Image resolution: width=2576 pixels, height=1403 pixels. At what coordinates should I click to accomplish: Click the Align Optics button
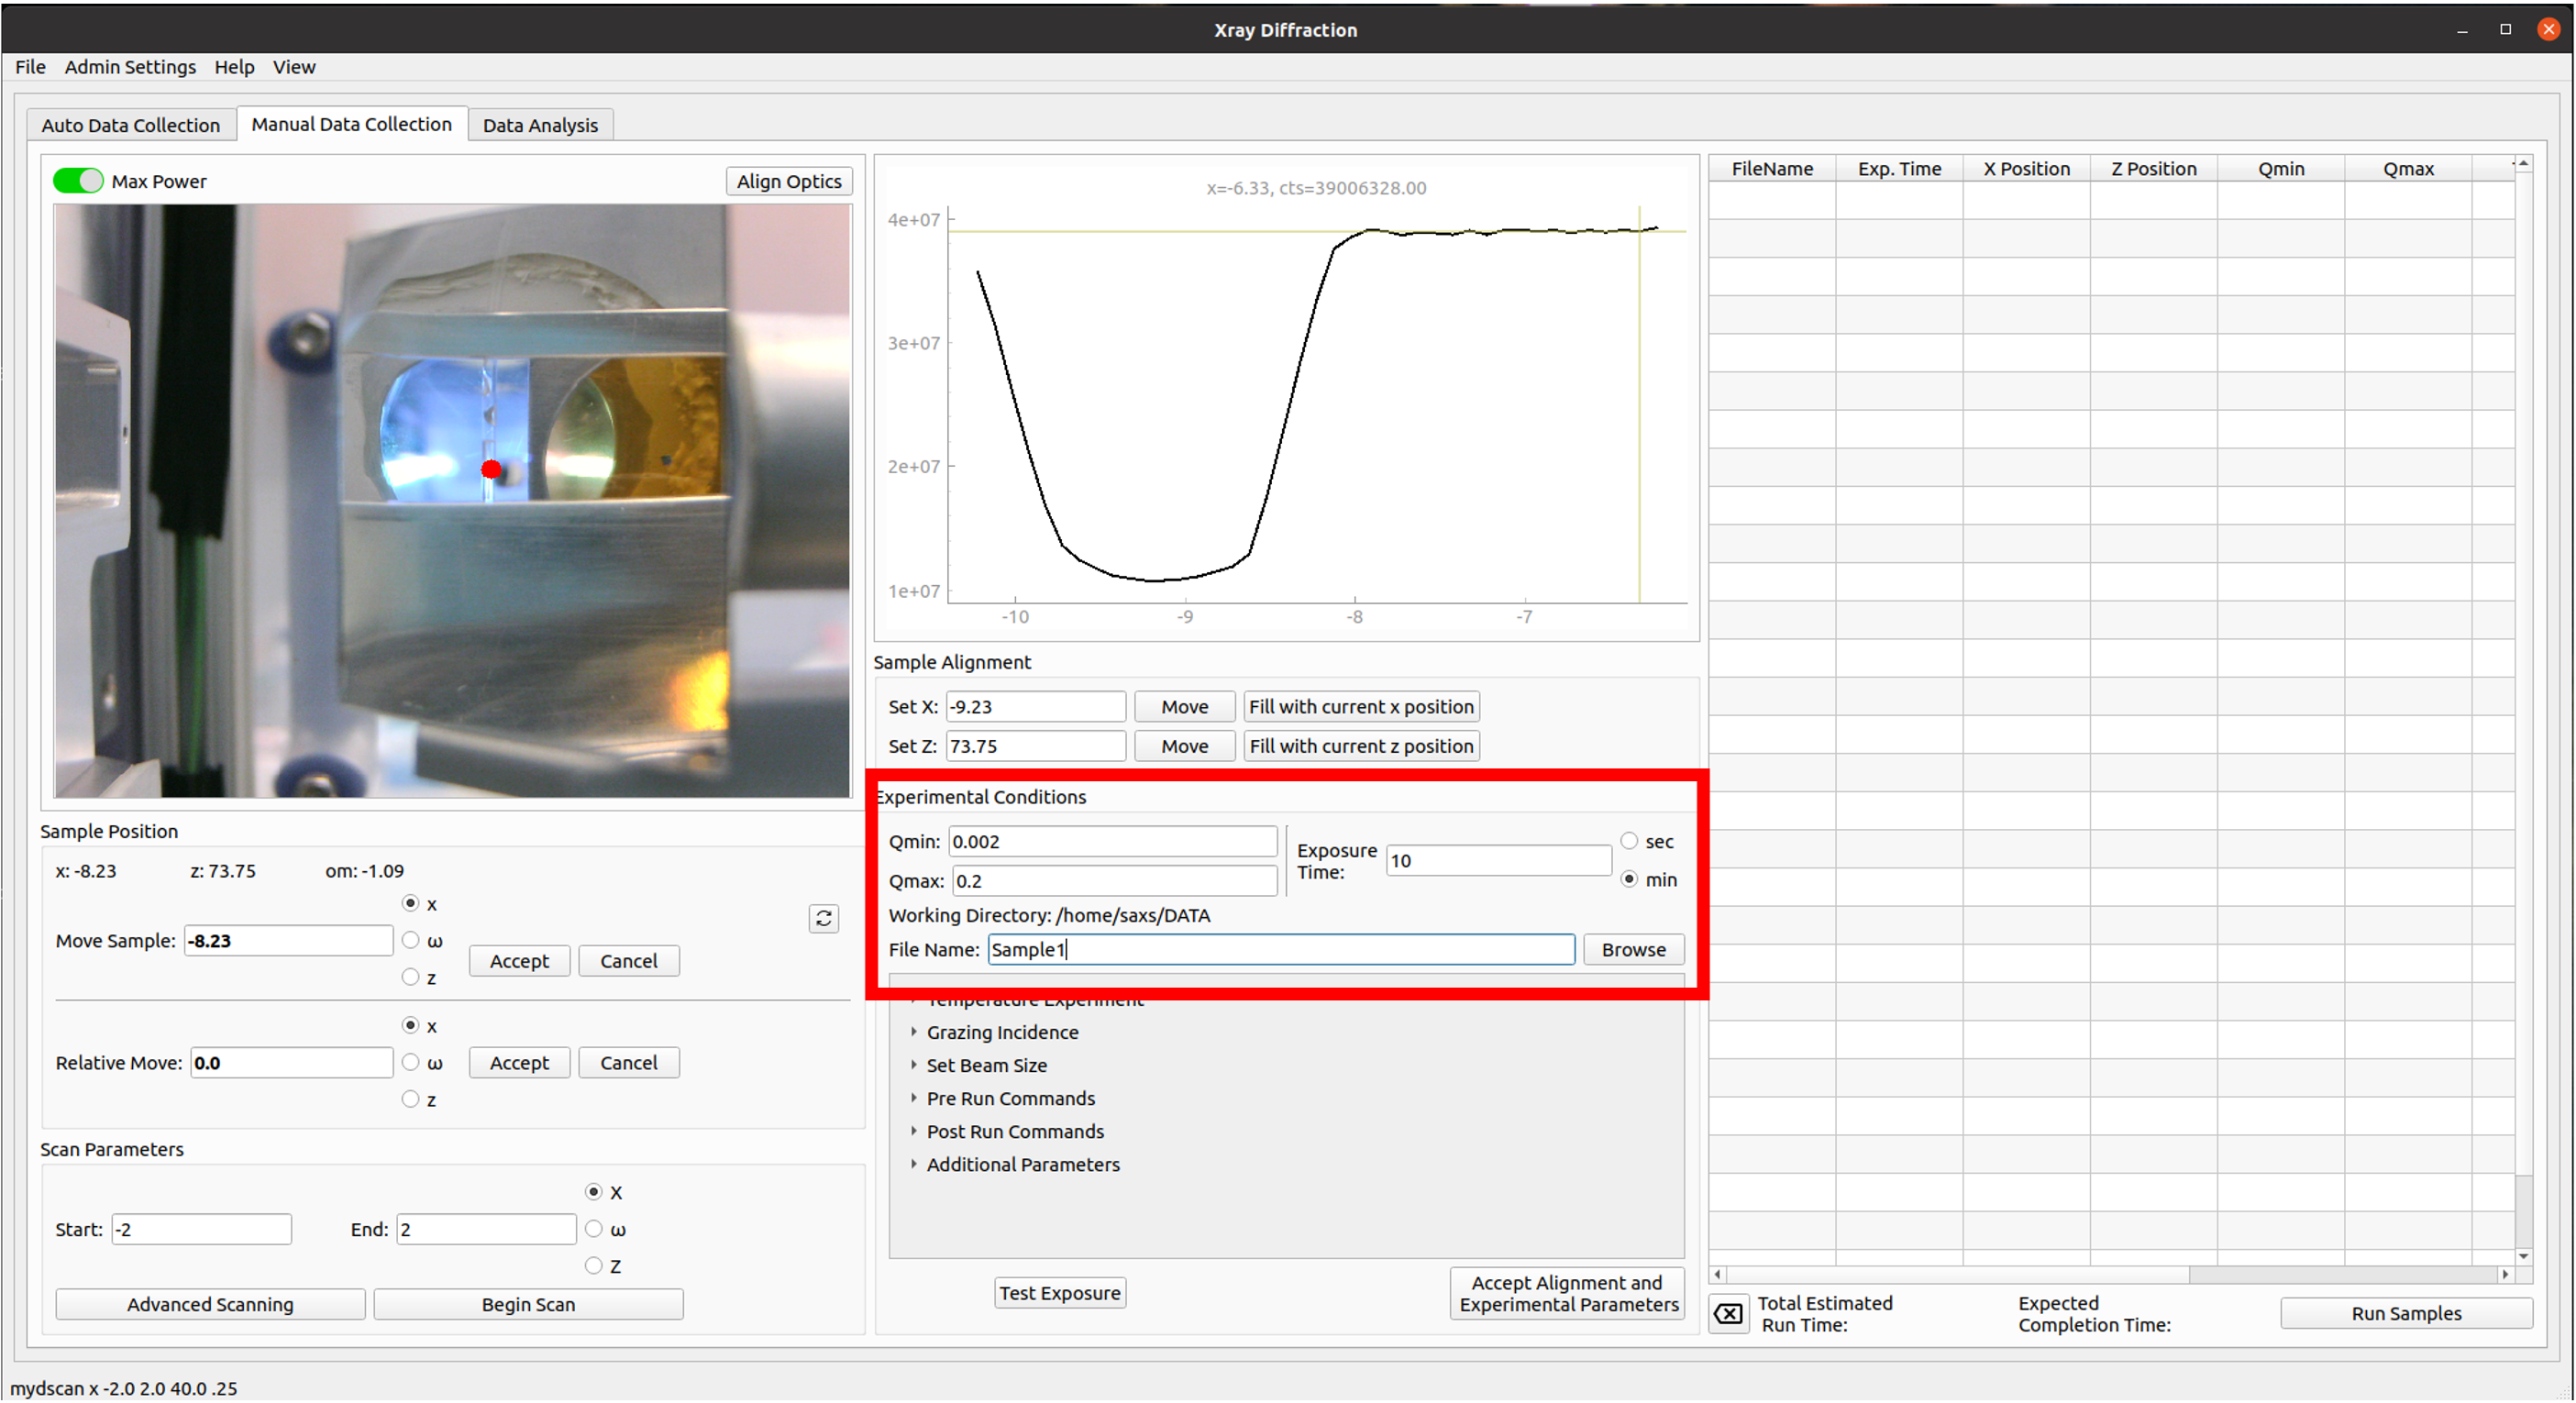point(788,181)
